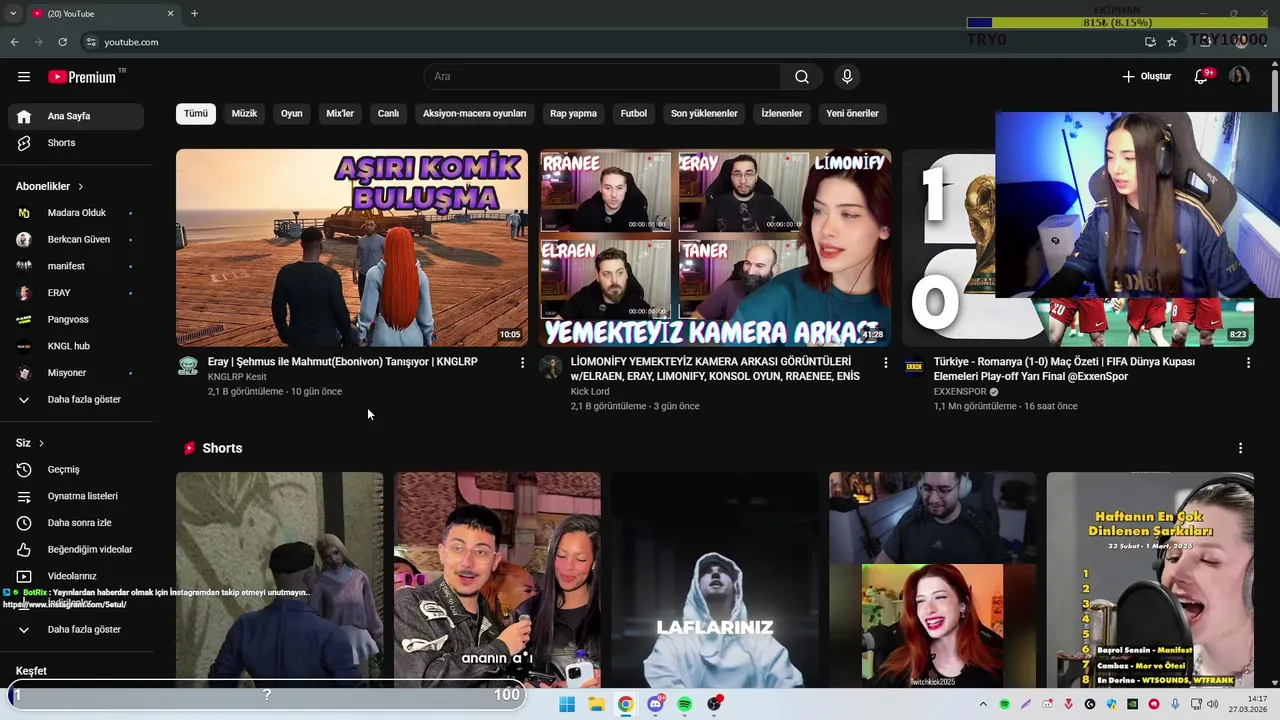1280x720 pixels.
Task: Focus the Ara search field
Action: [603, 77]
